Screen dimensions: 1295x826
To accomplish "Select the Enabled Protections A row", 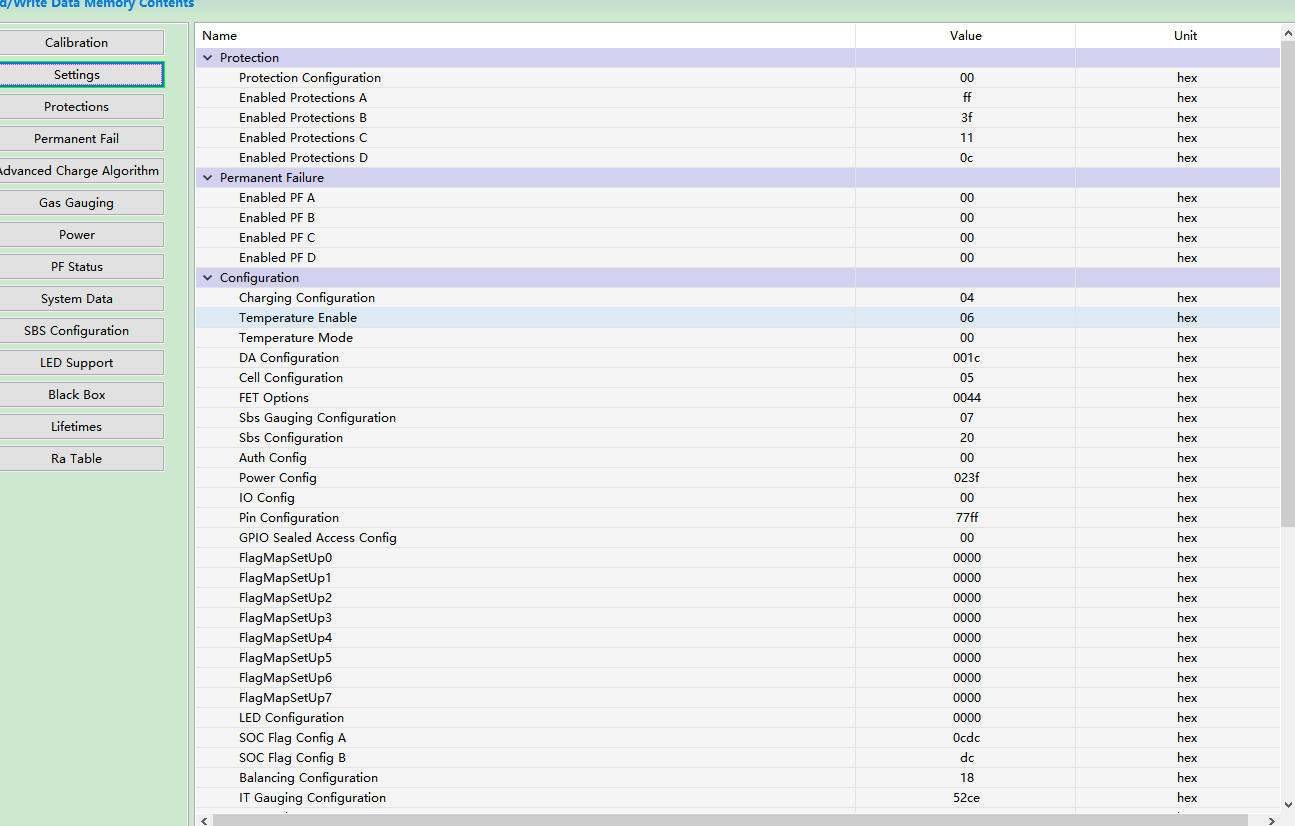I will [738, 98].
